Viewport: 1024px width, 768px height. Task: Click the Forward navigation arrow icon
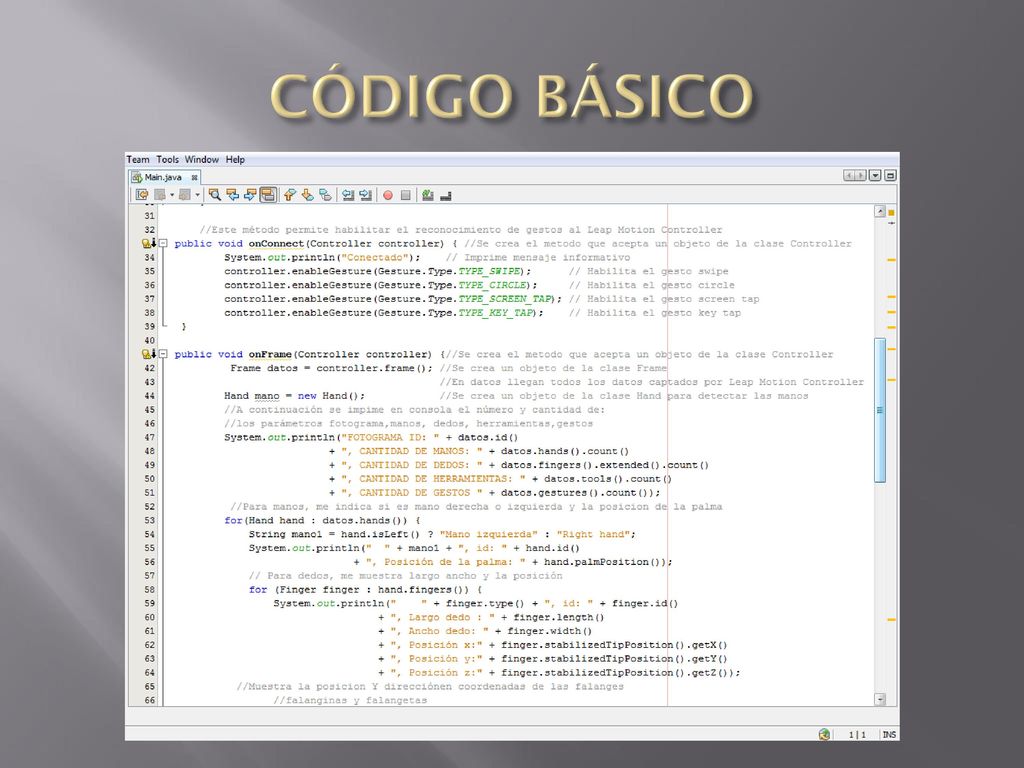pos(185,195)
